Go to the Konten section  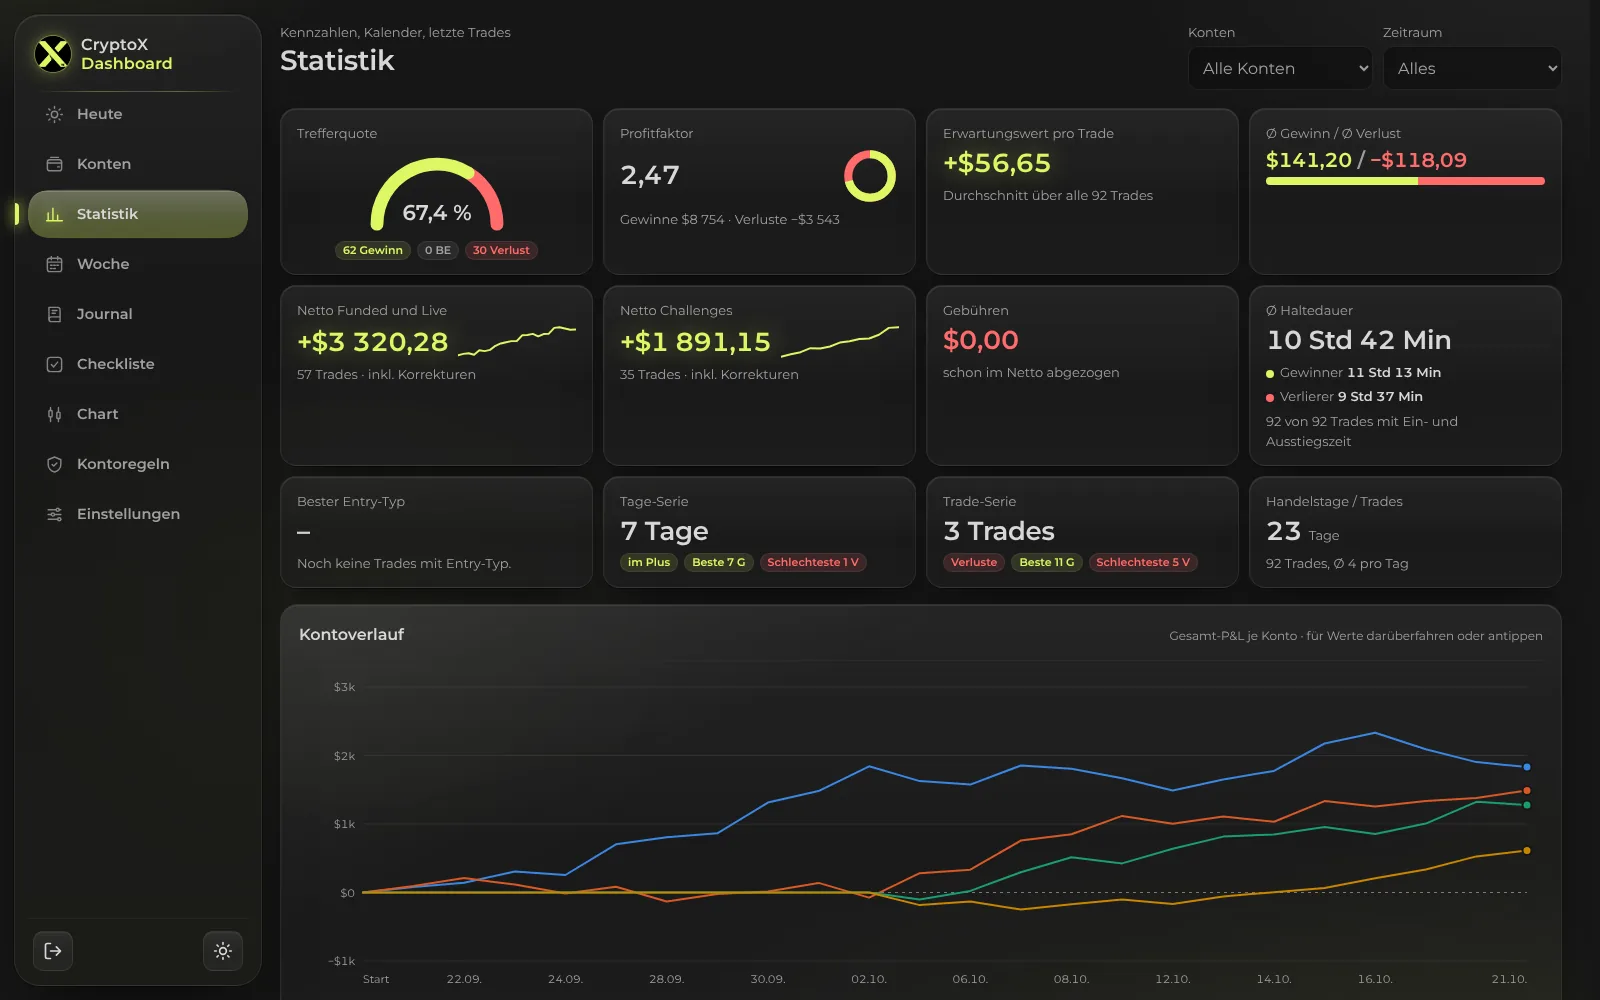138,164
